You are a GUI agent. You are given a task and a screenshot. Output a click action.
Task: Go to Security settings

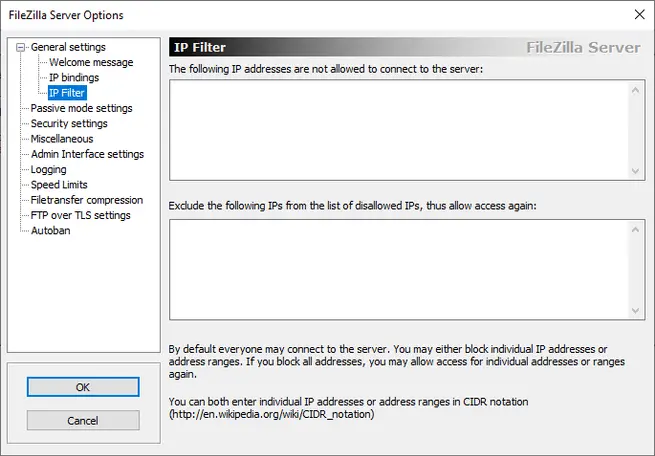pyautogui.click(x=69, y=123)
